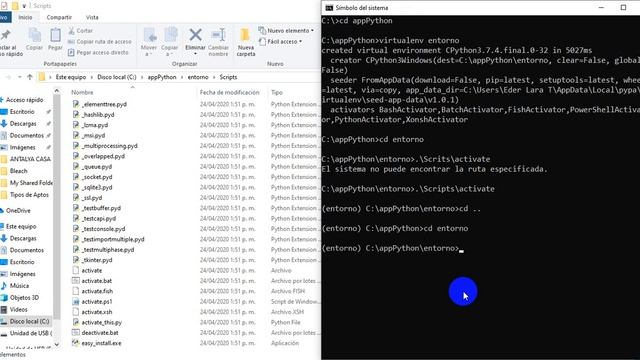Switch to the Compartir ribbon tab
Image resolution: width=640 pixels, height=360 pixels.
(59, 17)
